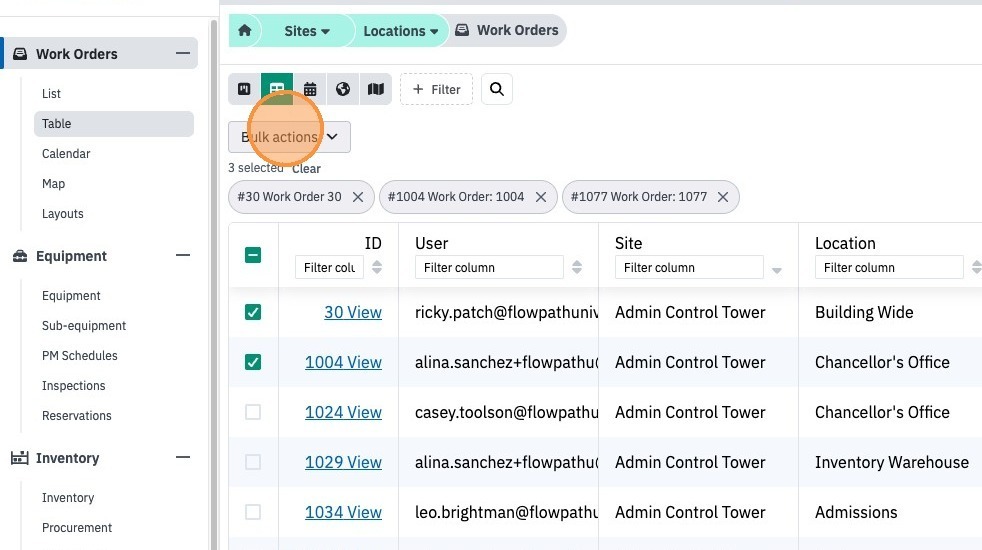Uncheck row 1004 checkbox
Screen dimensions: 982x550
[253, 362]
